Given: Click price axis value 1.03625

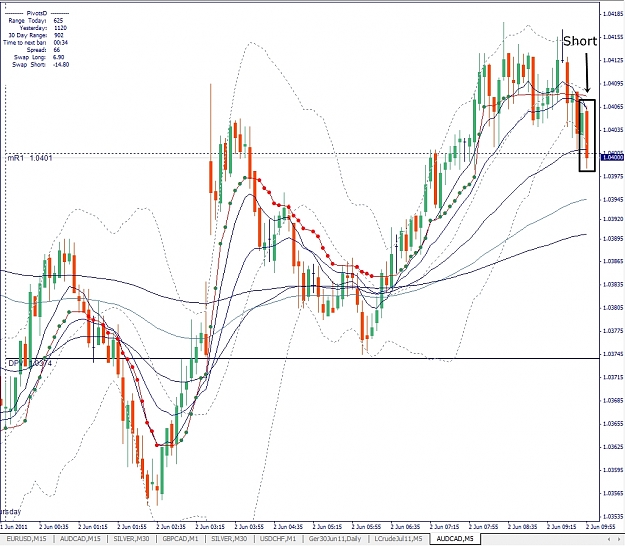Looking at the screenshot, I should pos(613,447).
